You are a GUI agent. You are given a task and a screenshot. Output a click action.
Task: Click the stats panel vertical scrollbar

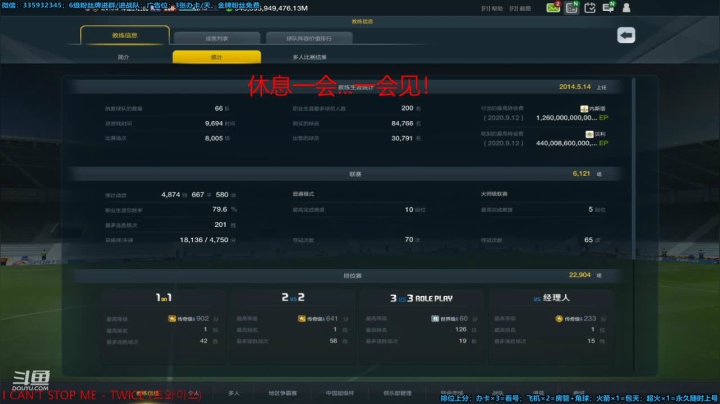pos(634,168)
